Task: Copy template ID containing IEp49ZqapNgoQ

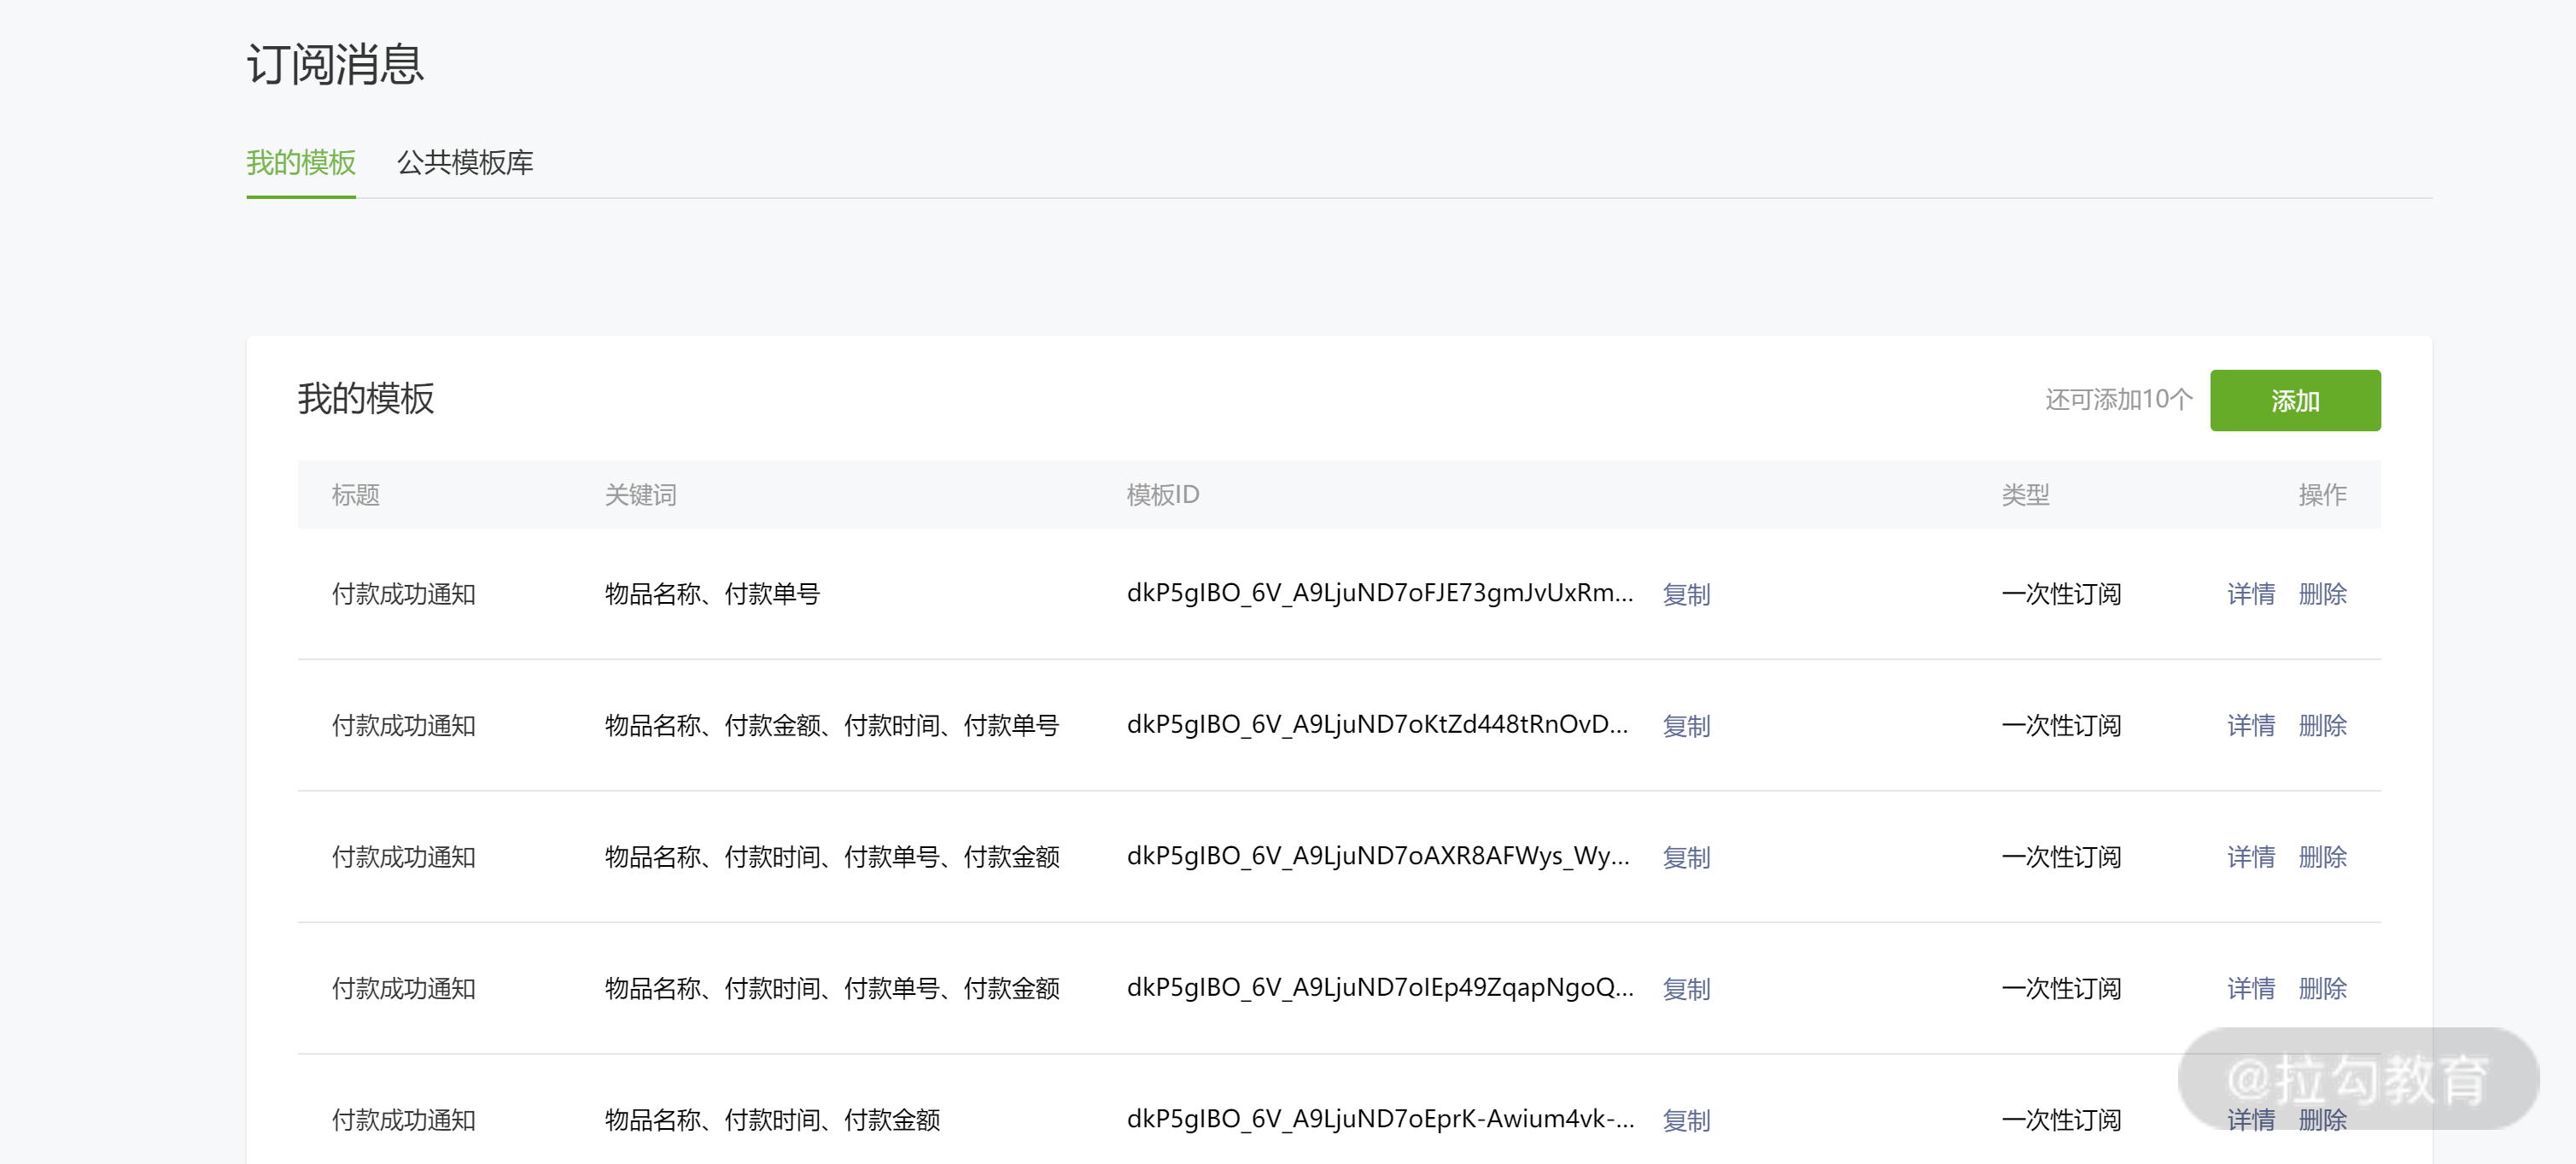Action: [1686, 989]
